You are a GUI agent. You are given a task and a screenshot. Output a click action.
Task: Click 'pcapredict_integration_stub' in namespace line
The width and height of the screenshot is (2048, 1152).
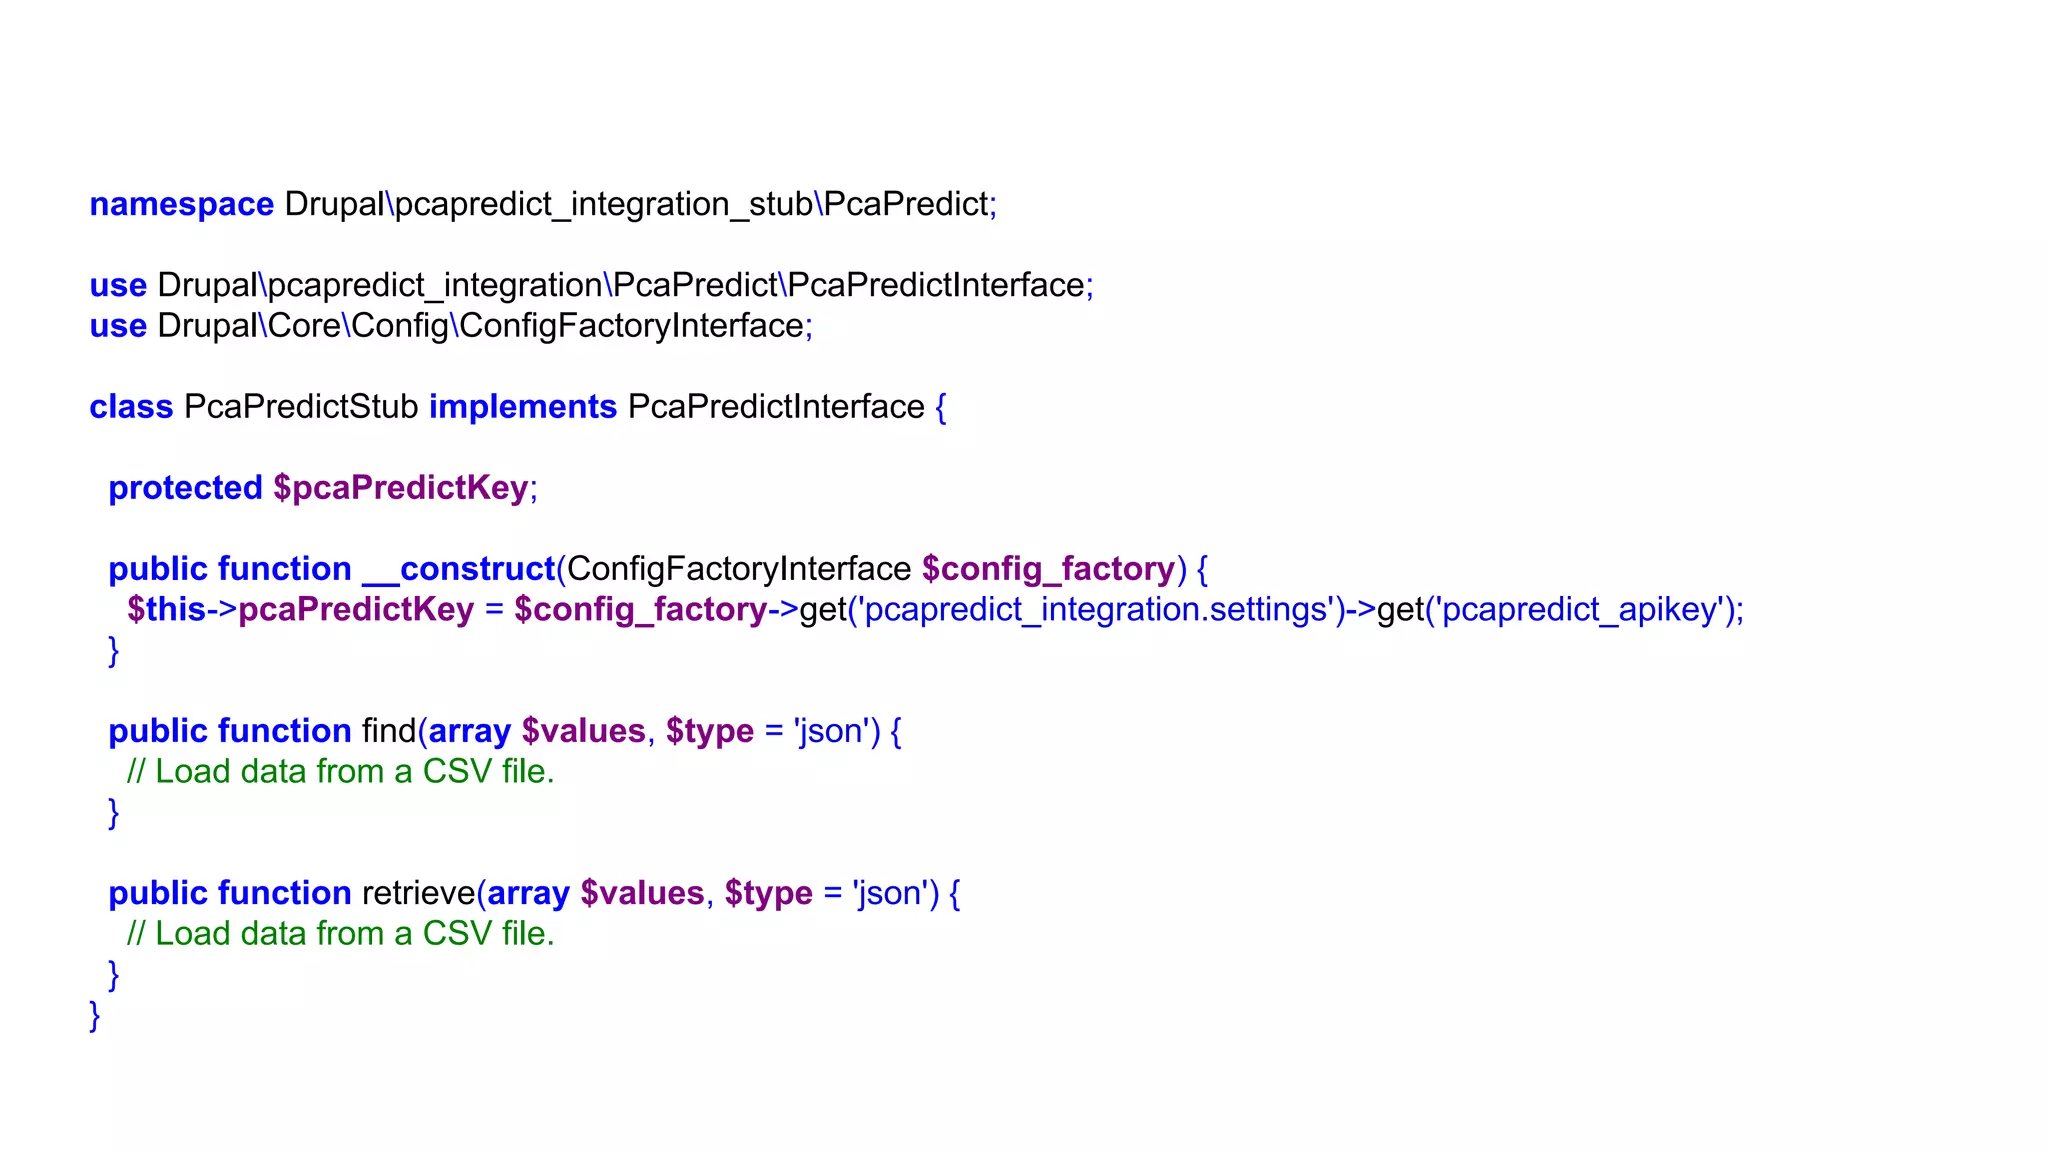[604, 205]
